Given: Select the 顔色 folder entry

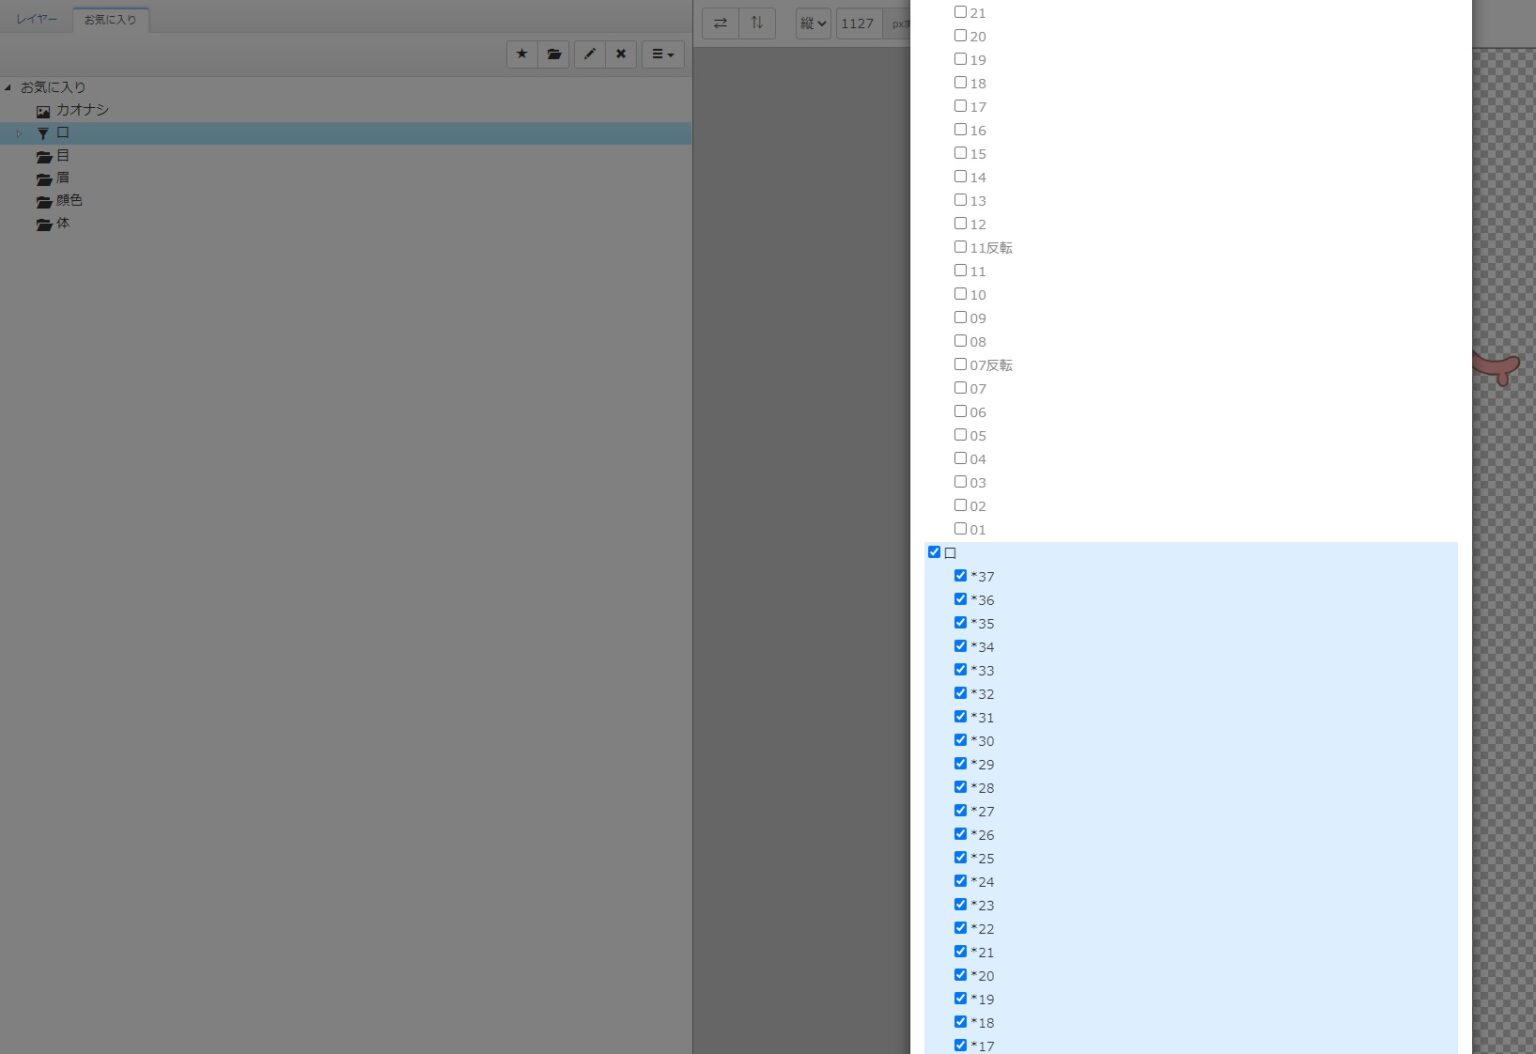Looking at the screenshot, I should (x=70, y=200).
